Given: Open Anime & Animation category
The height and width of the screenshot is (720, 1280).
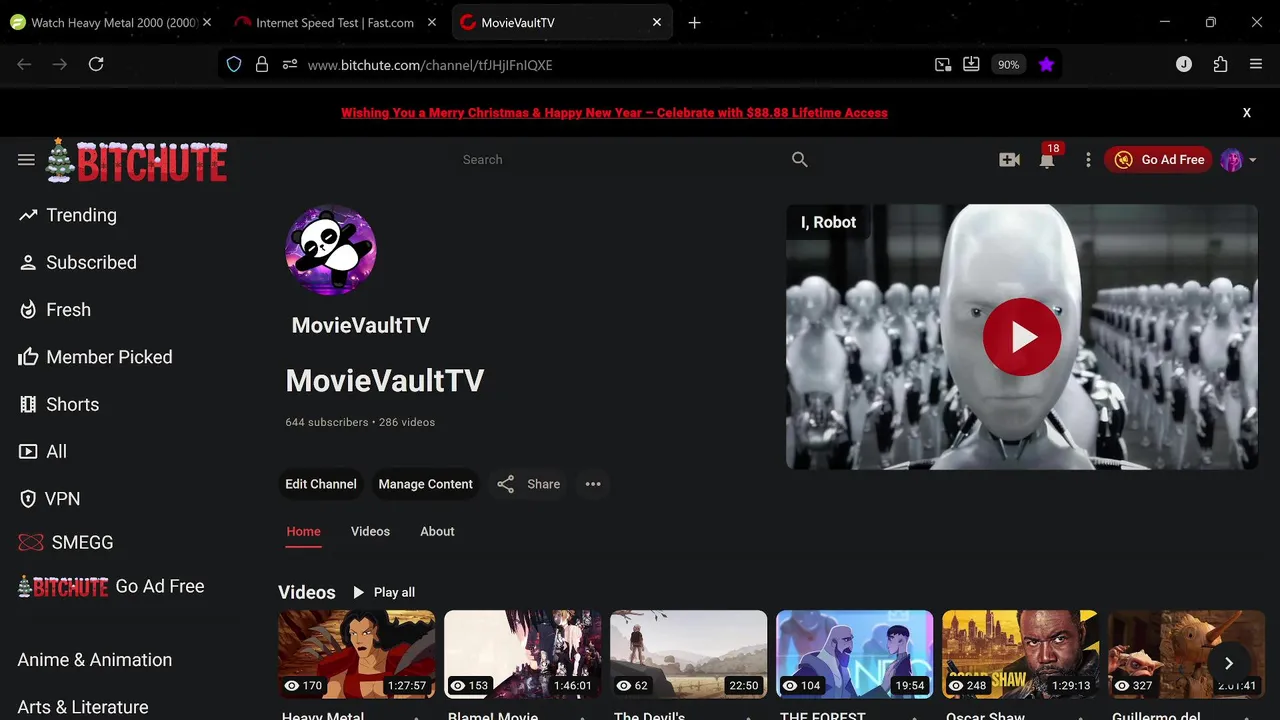Looking at the screenshot, I should click(95, 660).
